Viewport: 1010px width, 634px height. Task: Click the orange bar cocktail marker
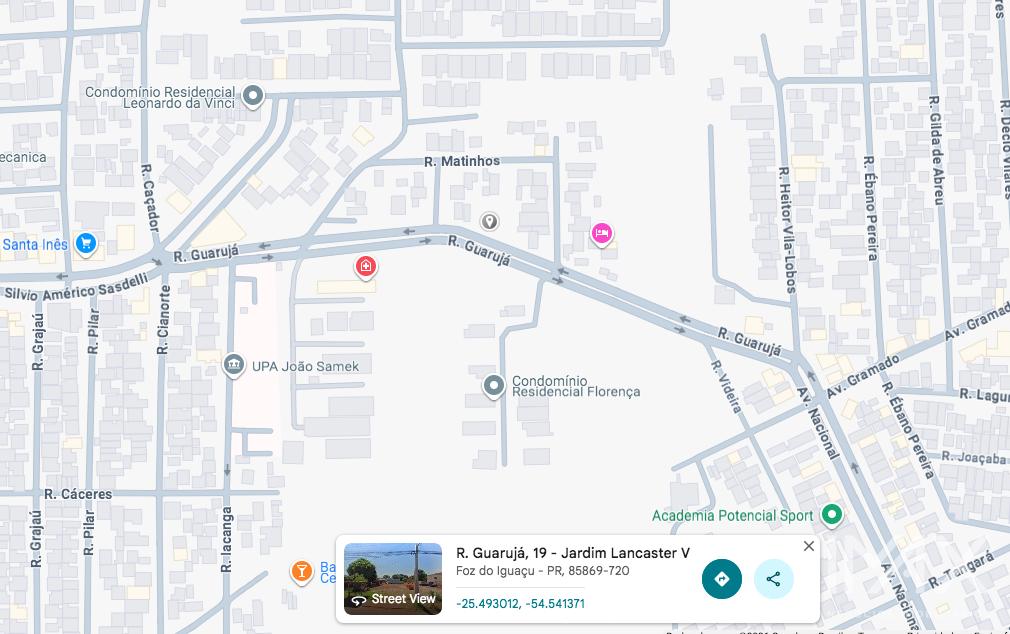click(x=301, y=571)
